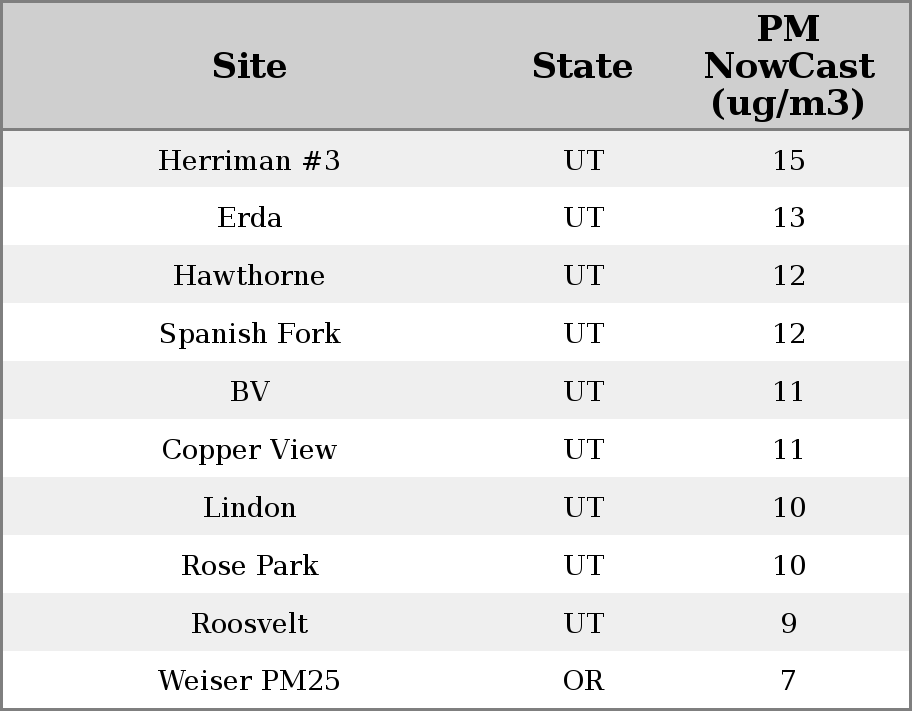Image resolution: width=912 pixels, height=711 pixels.
Task: Click the UT state cell for Roosvelt
Action: (x=583, y=623)
